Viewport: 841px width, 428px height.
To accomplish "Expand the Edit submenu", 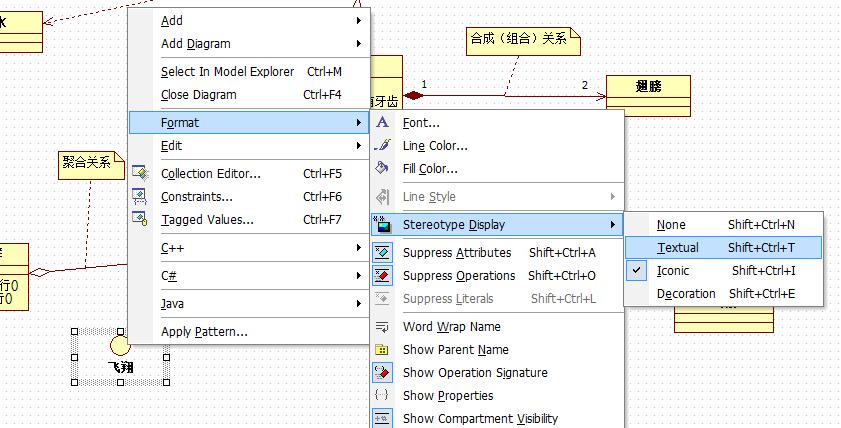I will (249, 145).
